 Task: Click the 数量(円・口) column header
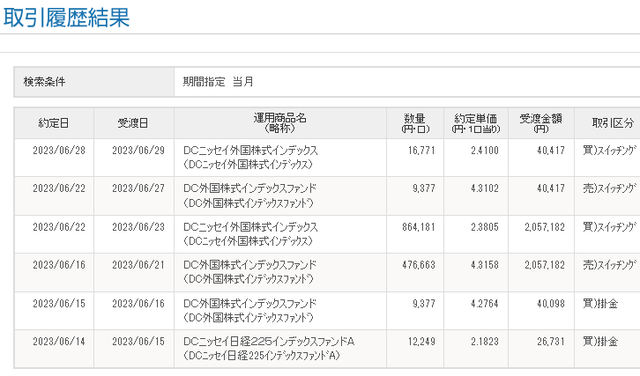(x=415, y=123)
